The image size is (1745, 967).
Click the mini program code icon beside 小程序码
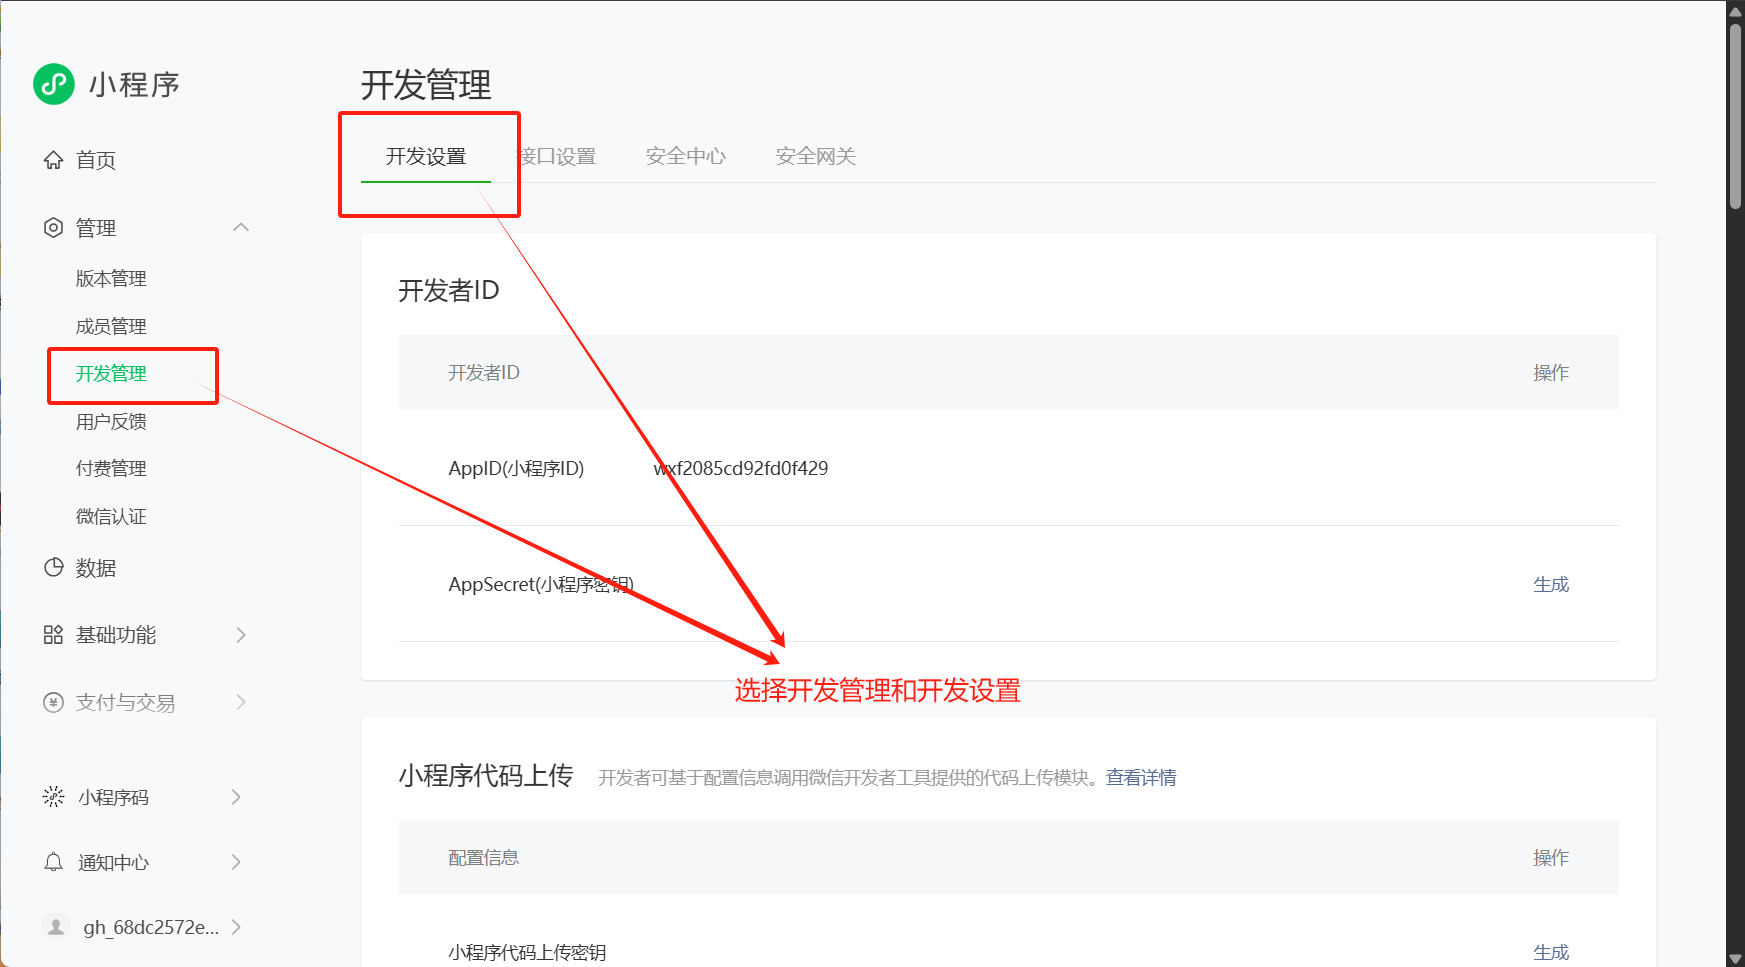[53, 796]
